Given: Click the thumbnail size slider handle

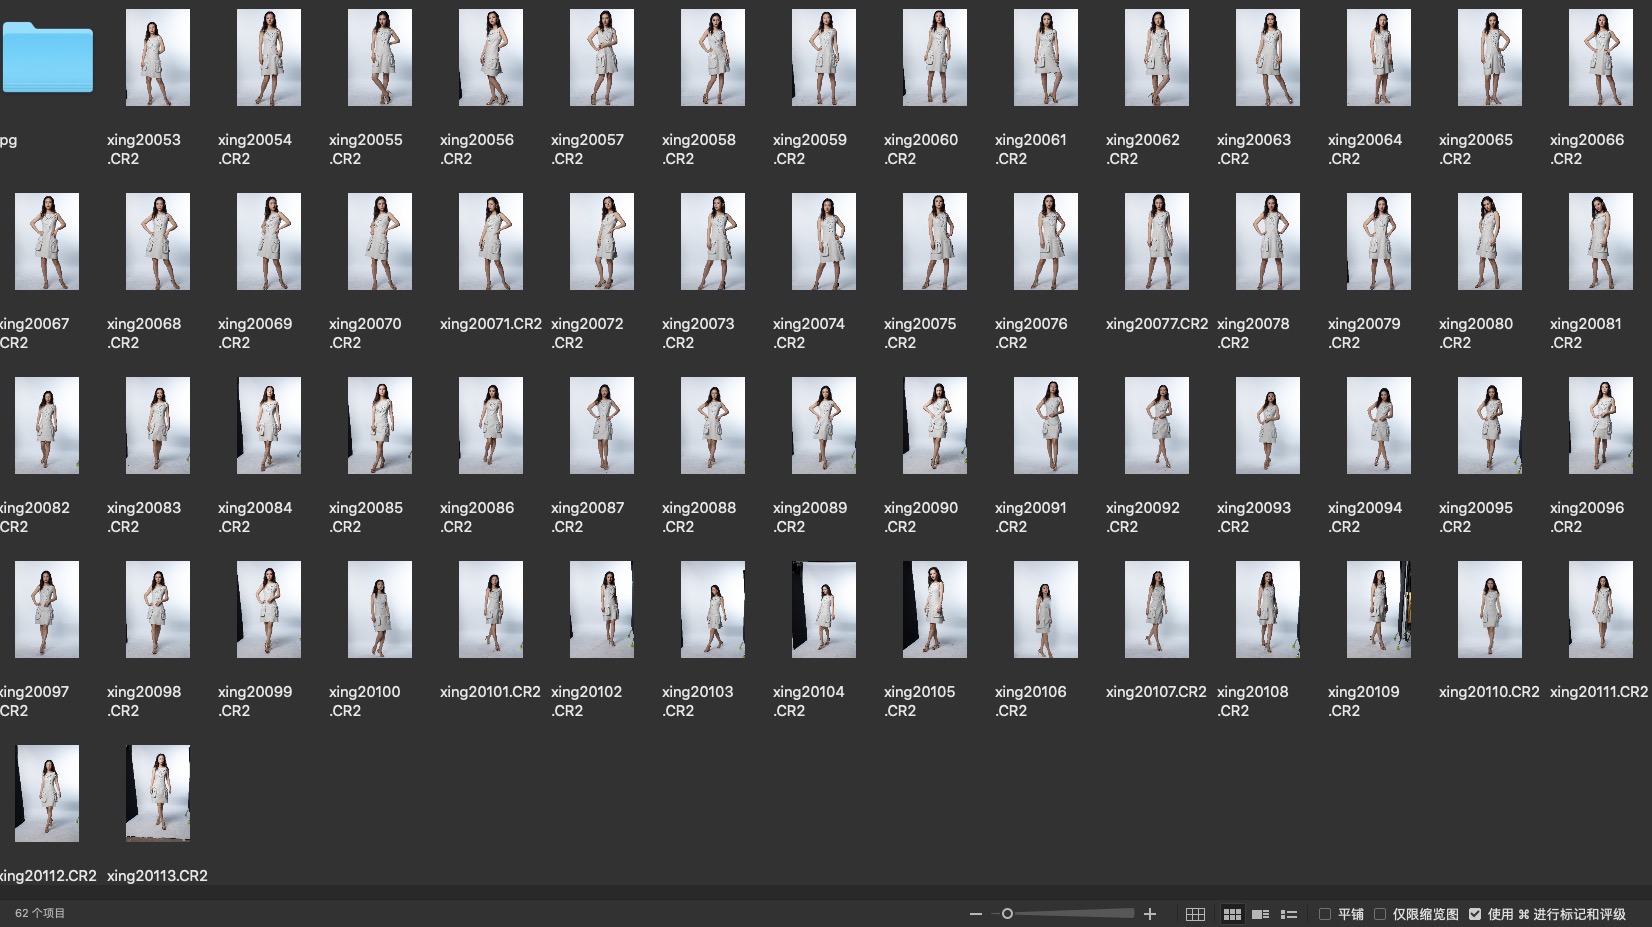Looking at the screenshot, I should coord(1007,914).
